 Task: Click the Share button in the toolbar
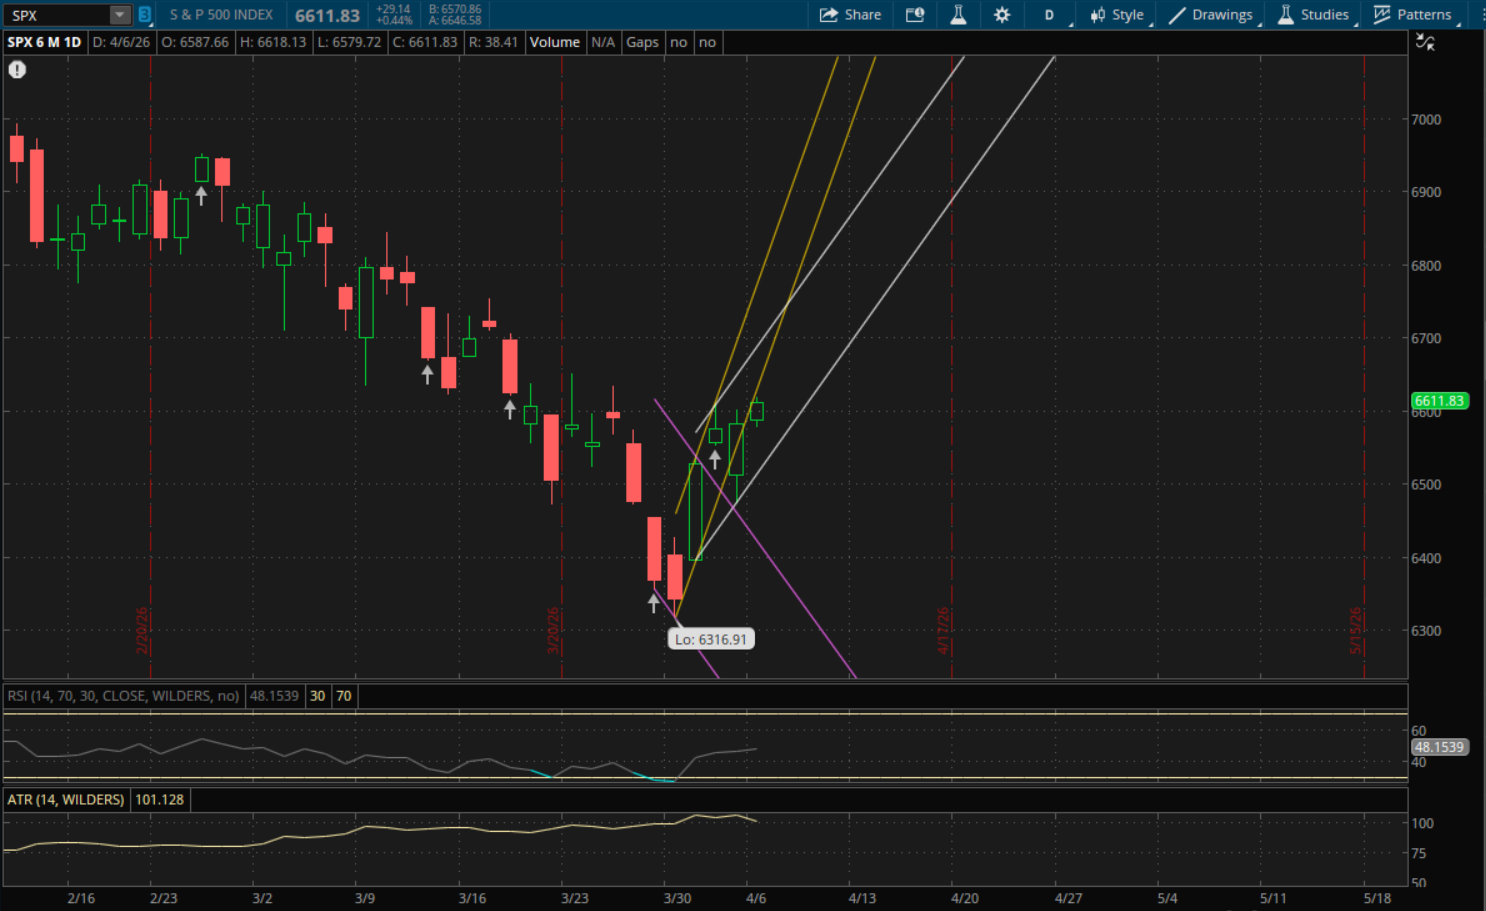[x=850, y=15]
